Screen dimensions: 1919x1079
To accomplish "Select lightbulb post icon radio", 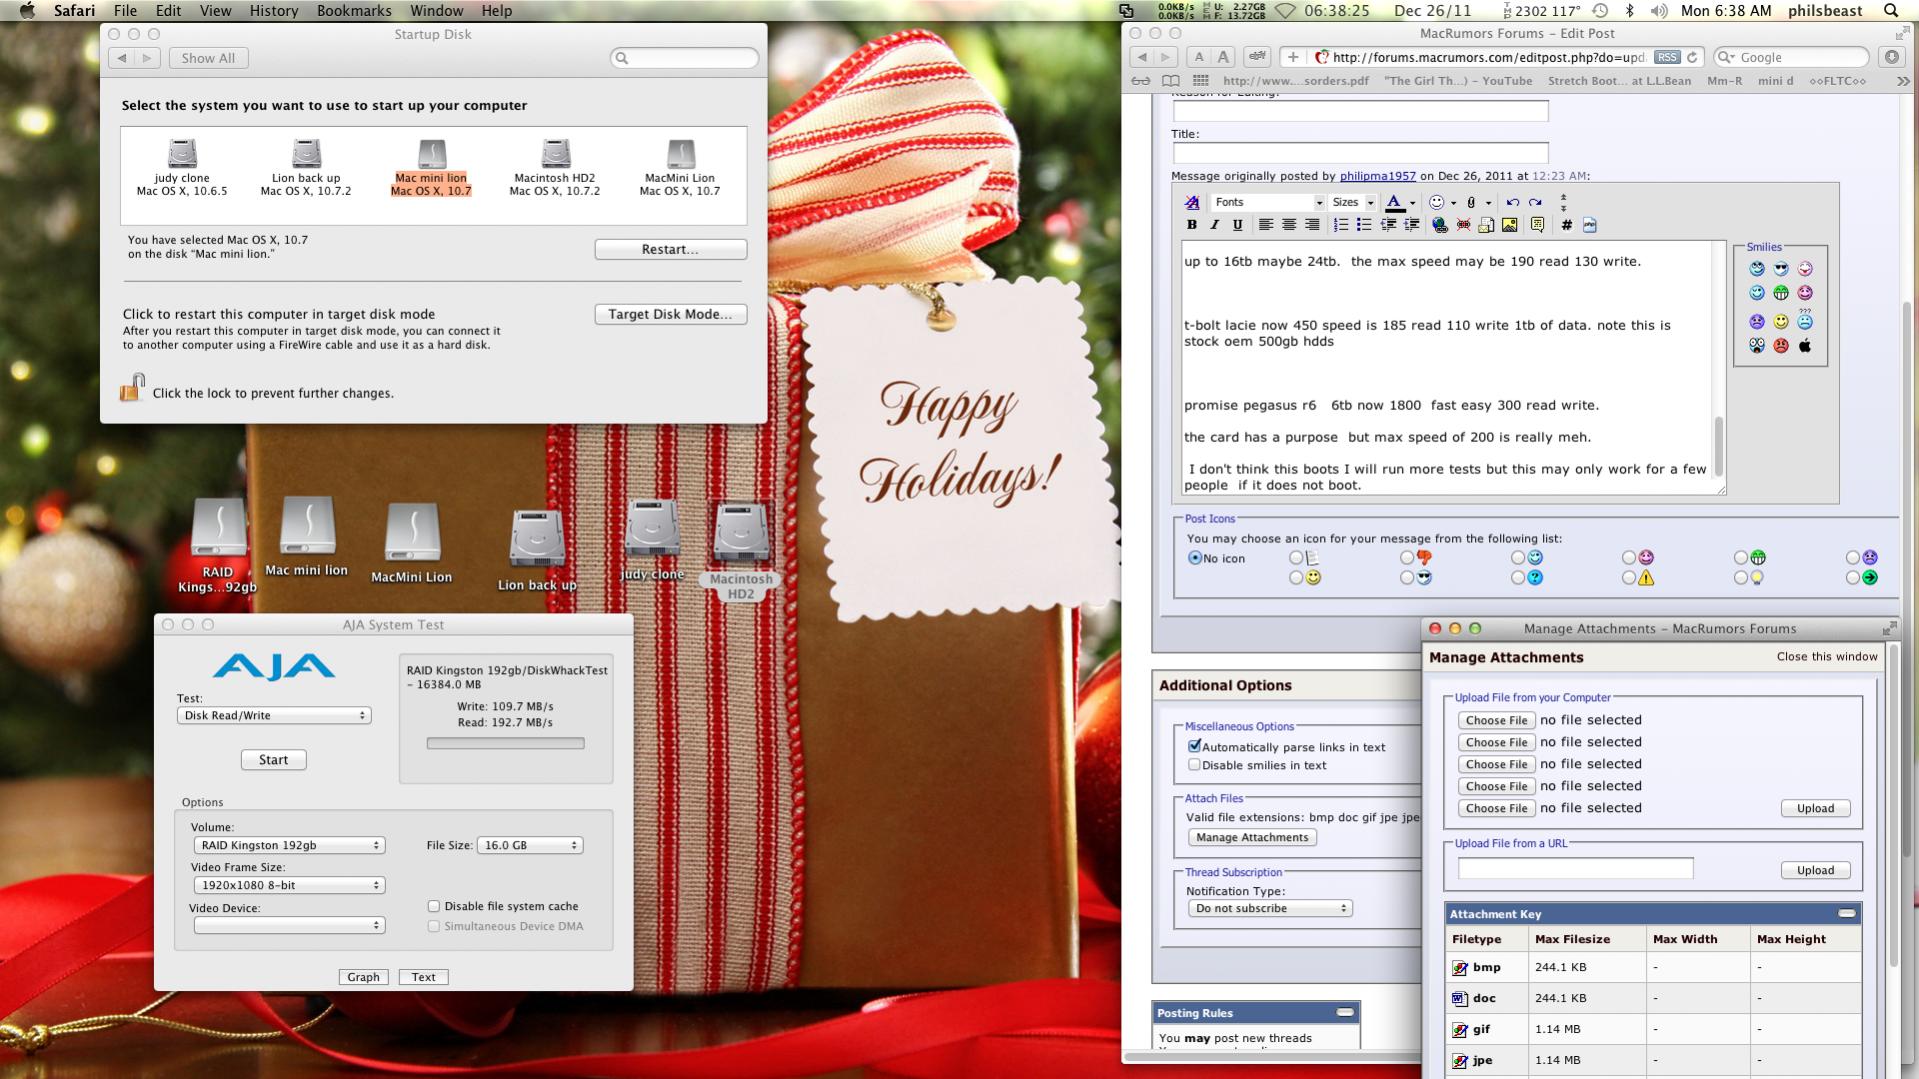I will click(1741, 578).
